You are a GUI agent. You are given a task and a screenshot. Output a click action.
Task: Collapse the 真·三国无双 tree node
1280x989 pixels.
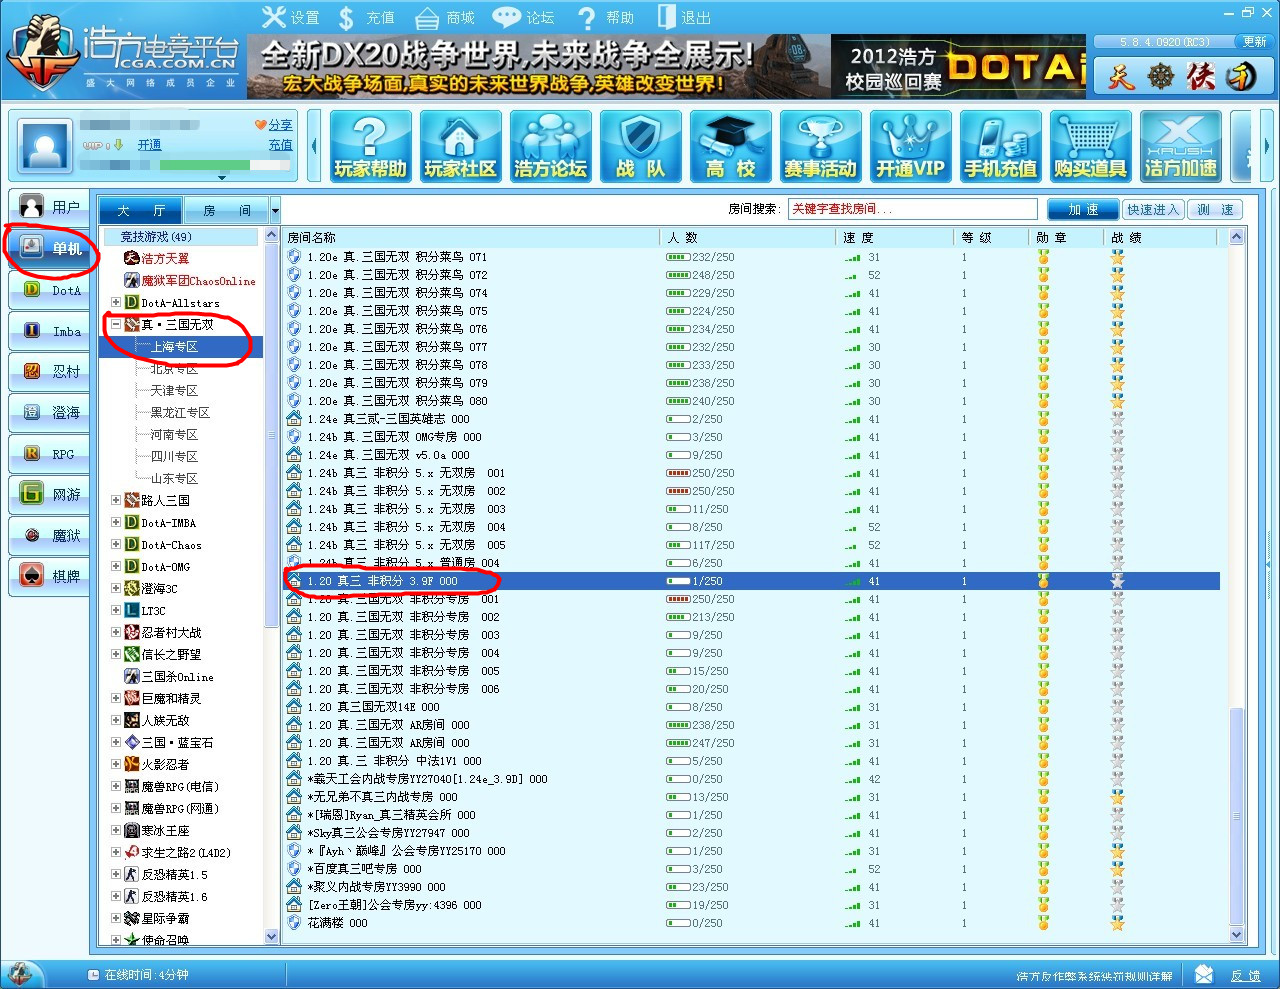tap(116, 324)
